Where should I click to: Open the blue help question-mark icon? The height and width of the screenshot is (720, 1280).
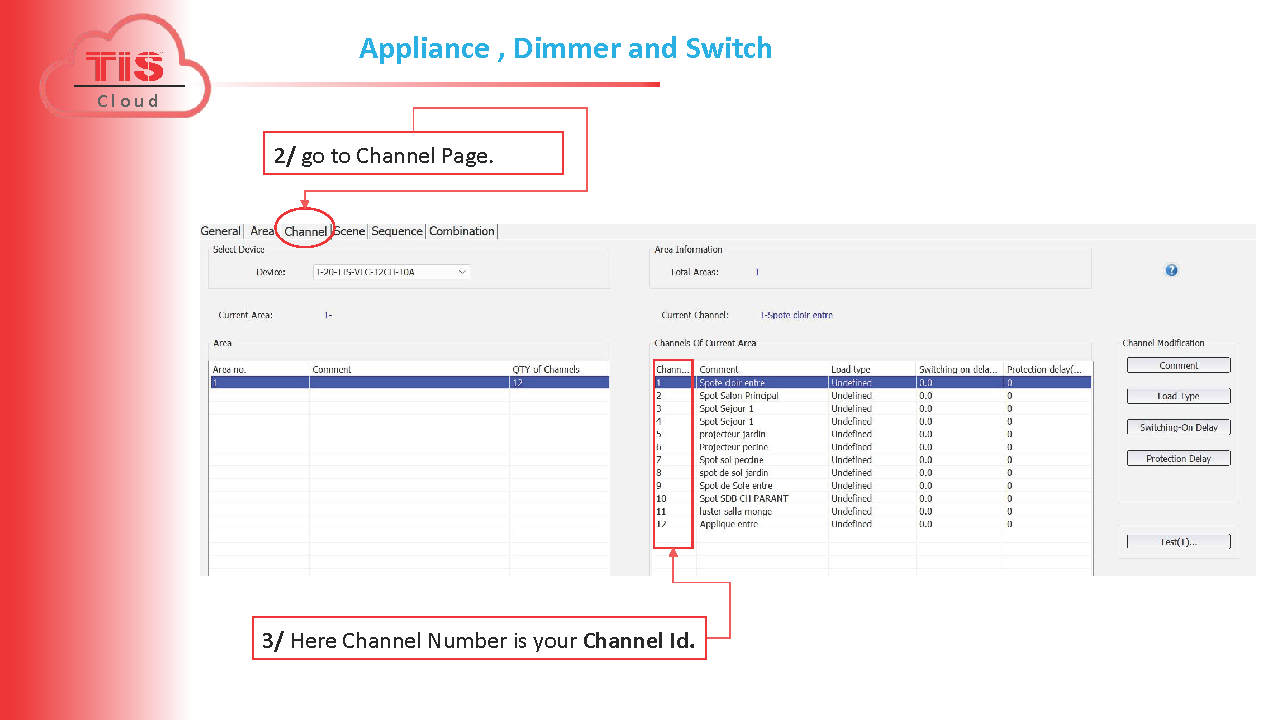click(1171, 270)
